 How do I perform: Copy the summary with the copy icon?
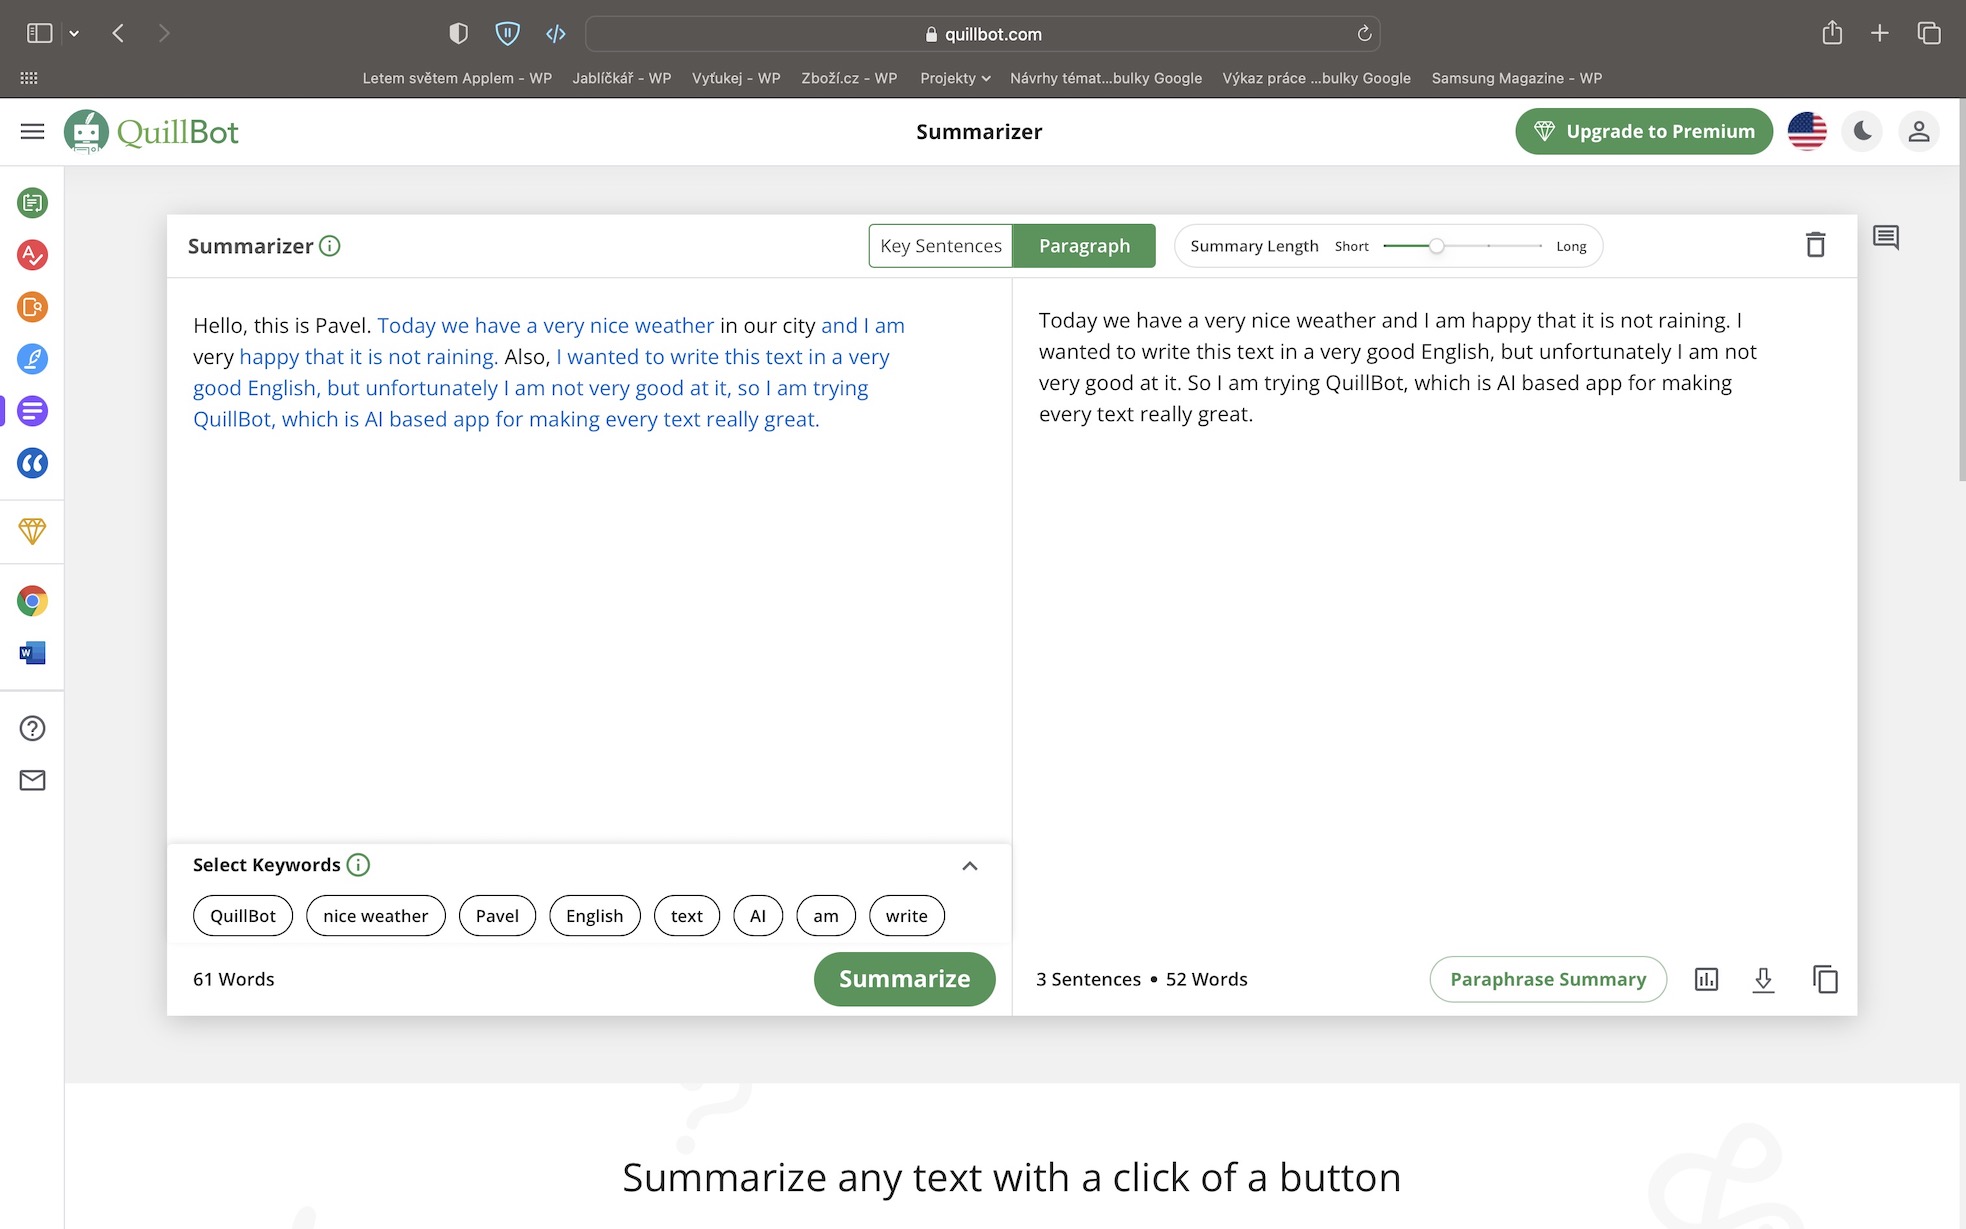click(x=1825, y=979)
